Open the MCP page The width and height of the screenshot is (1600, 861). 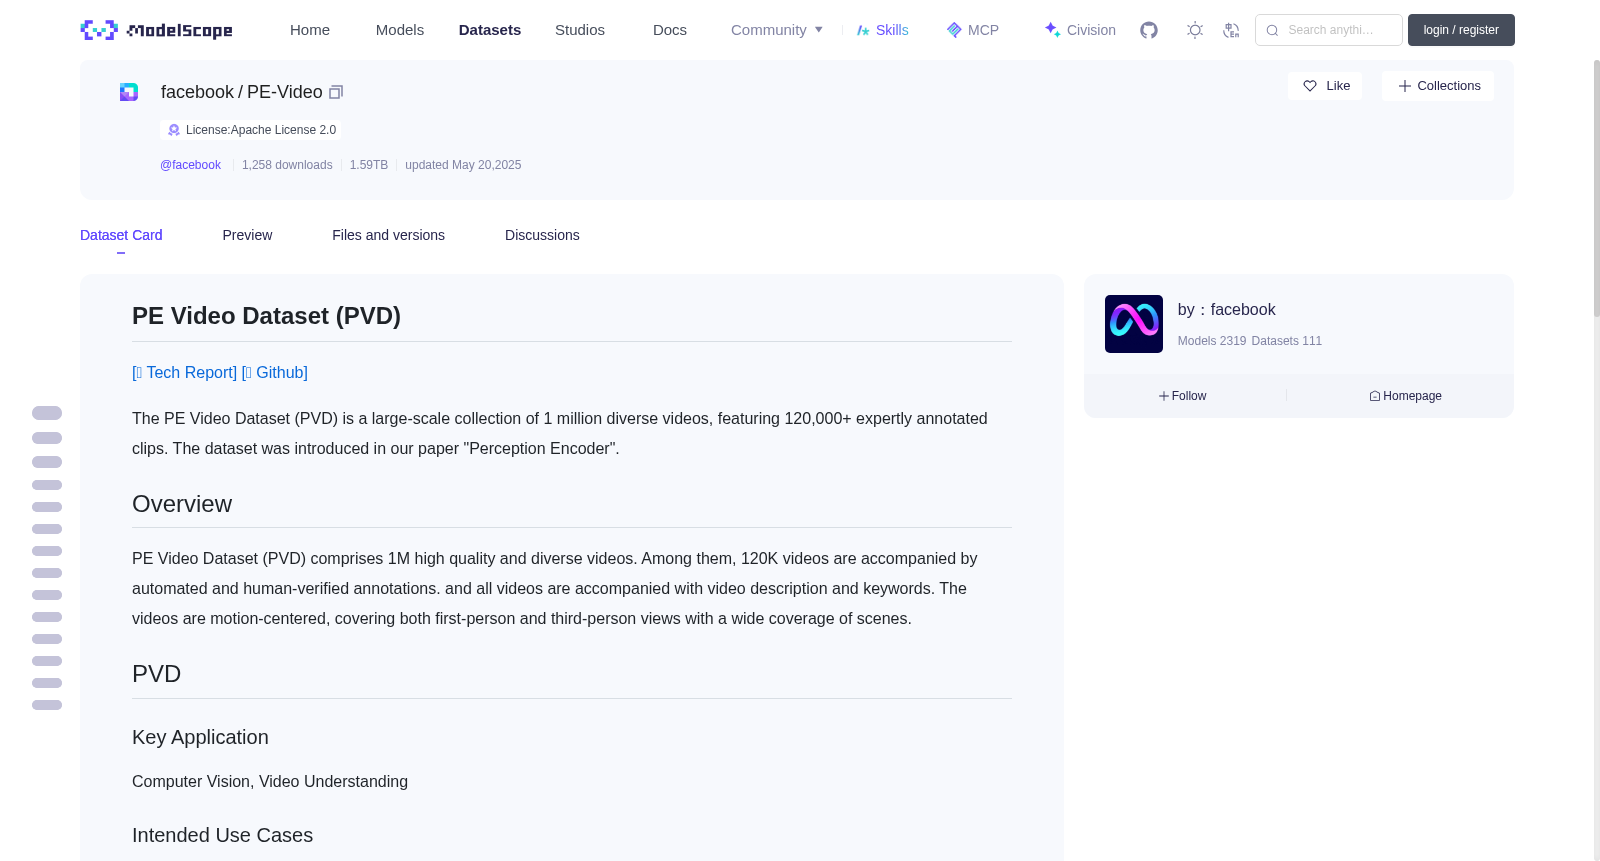(x=972, y=30)
